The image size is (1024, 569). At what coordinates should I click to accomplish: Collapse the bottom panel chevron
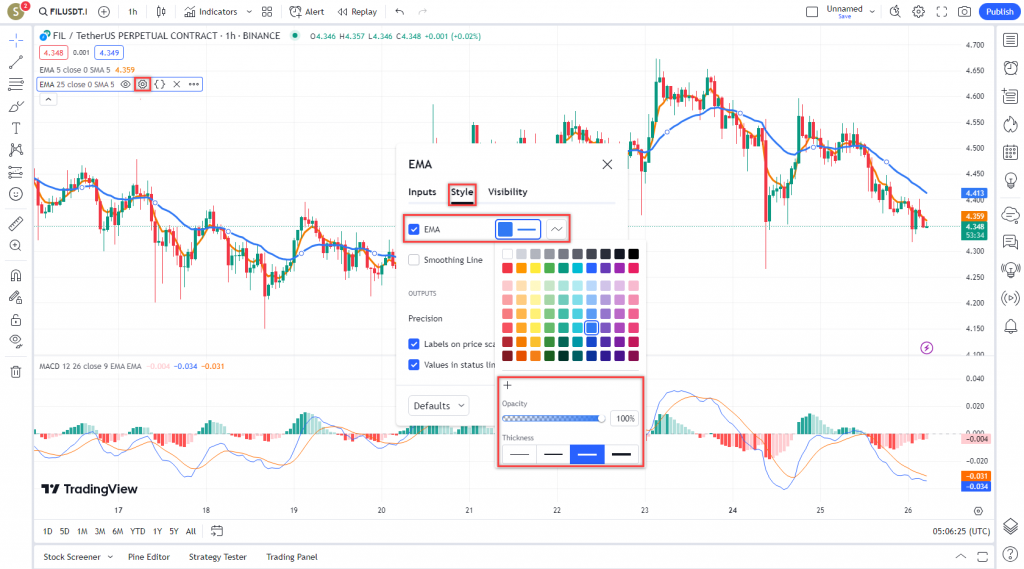click(960, 557)
